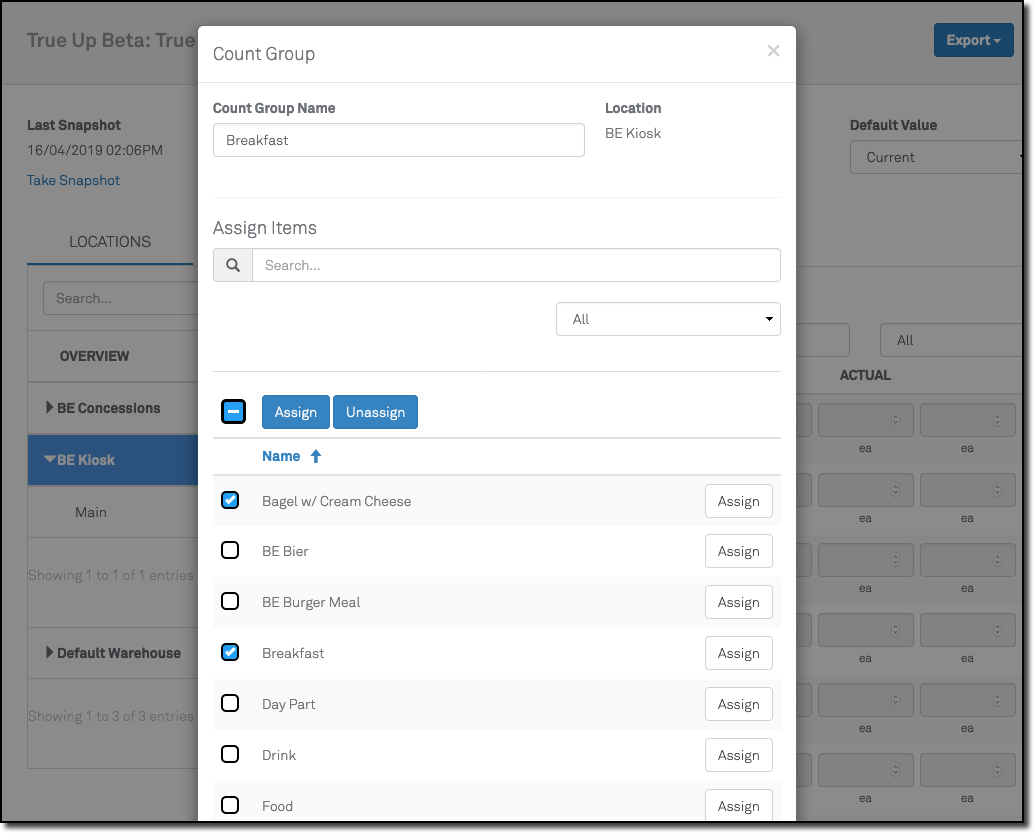The height and width of the screenshot is (833, 1034).
Task: Select the Day Part checkbox
Action: click(230, 703)
